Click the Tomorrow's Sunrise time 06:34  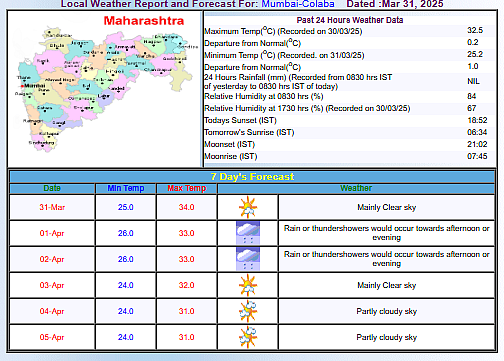pyautogui.click(x=477, y=132)
